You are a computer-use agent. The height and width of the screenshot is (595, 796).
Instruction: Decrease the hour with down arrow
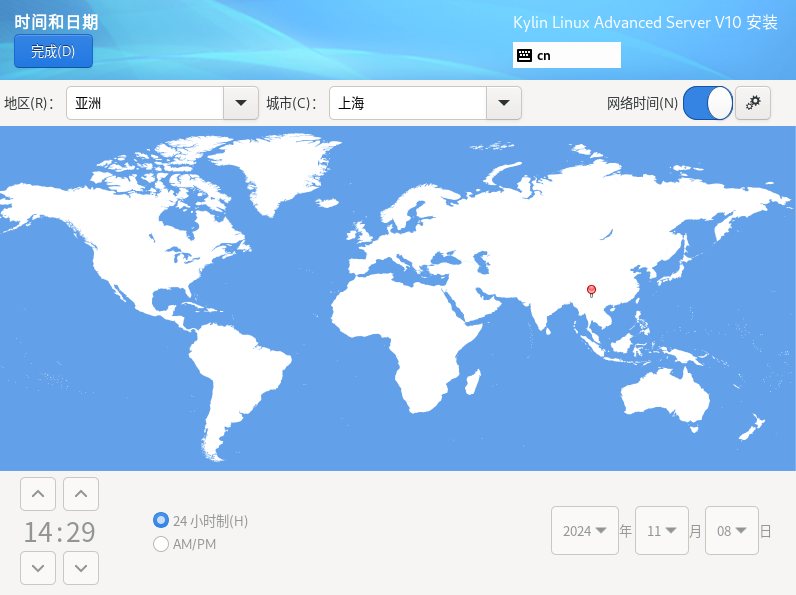point(38,568)
